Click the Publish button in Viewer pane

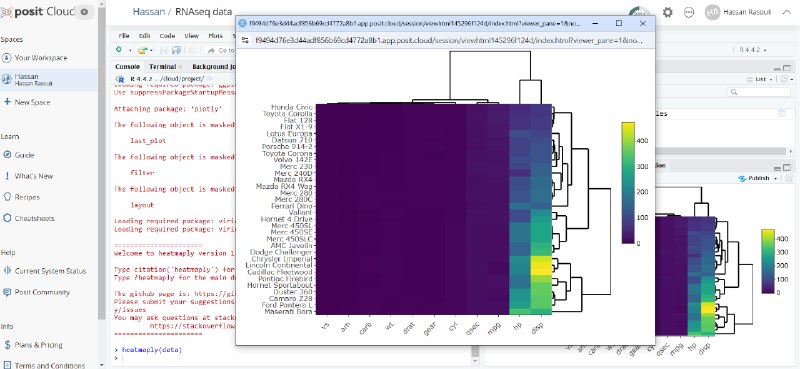coord(755,179)
